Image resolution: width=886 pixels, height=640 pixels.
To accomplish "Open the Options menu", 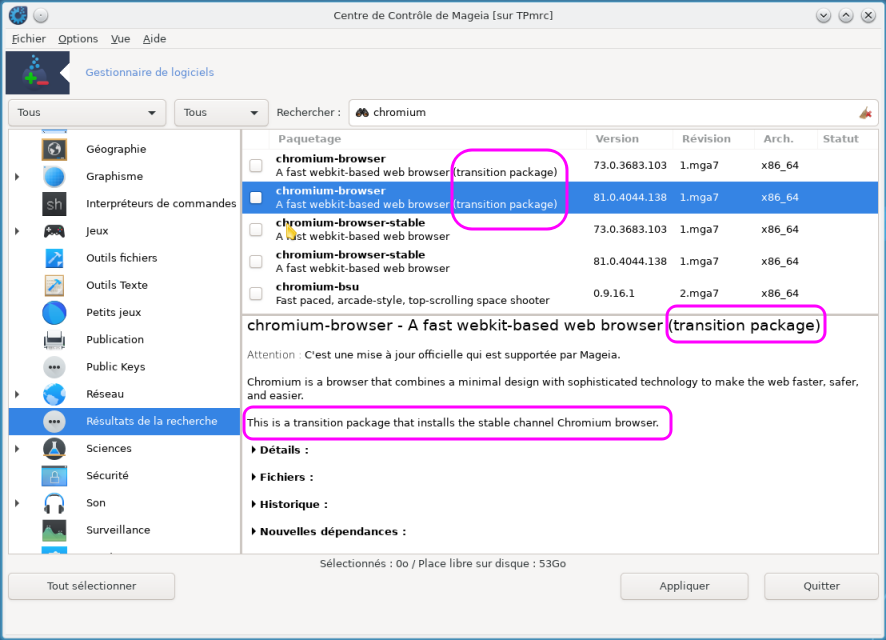I will pyautogui.click(x=78, y=39).
